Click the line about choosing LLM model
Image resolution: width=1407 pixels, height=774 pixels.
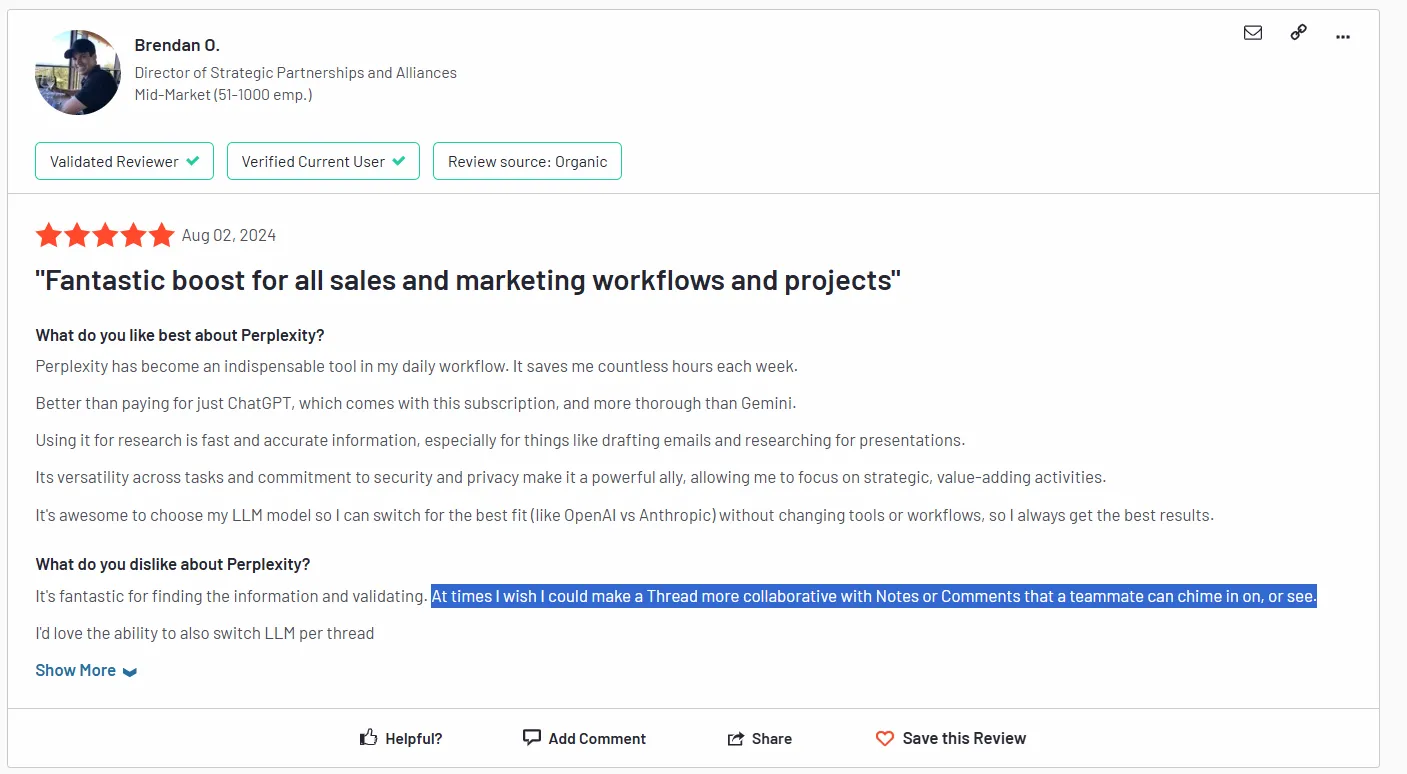pyautogui.click(x=625, y=516)
